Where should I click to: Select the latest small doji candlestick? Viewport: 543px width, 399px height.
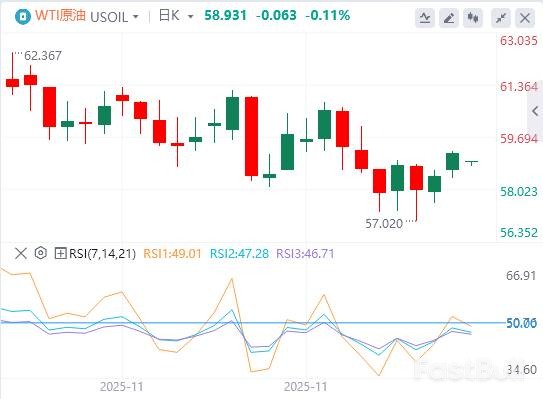tap(471, 162)
